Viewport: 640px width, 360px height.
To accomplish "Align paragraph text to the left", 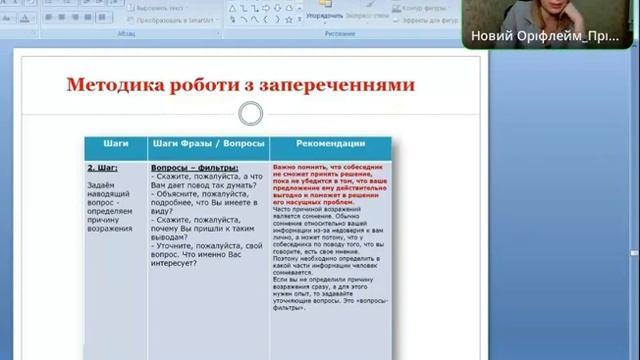I will [x=49, y=17].
